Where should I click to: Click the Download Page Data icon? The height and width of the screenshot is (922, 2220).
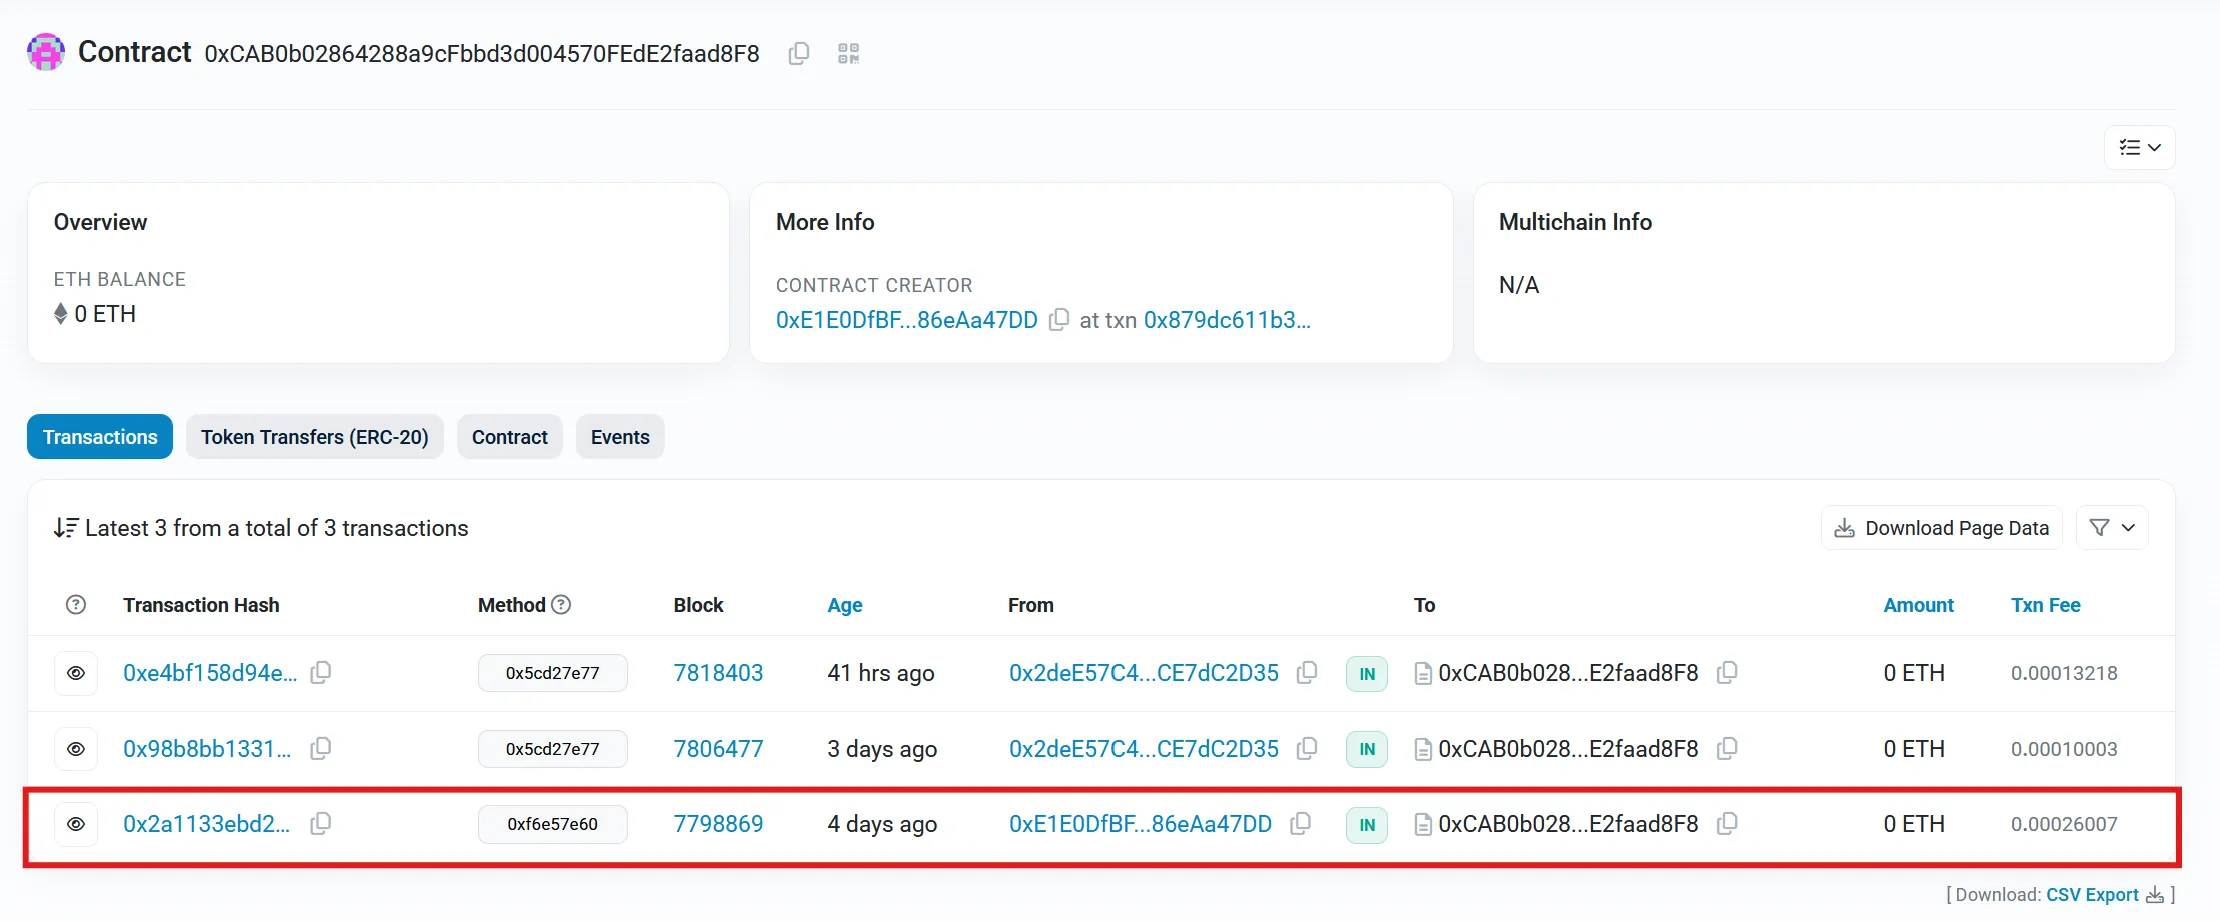[1843, 527]
